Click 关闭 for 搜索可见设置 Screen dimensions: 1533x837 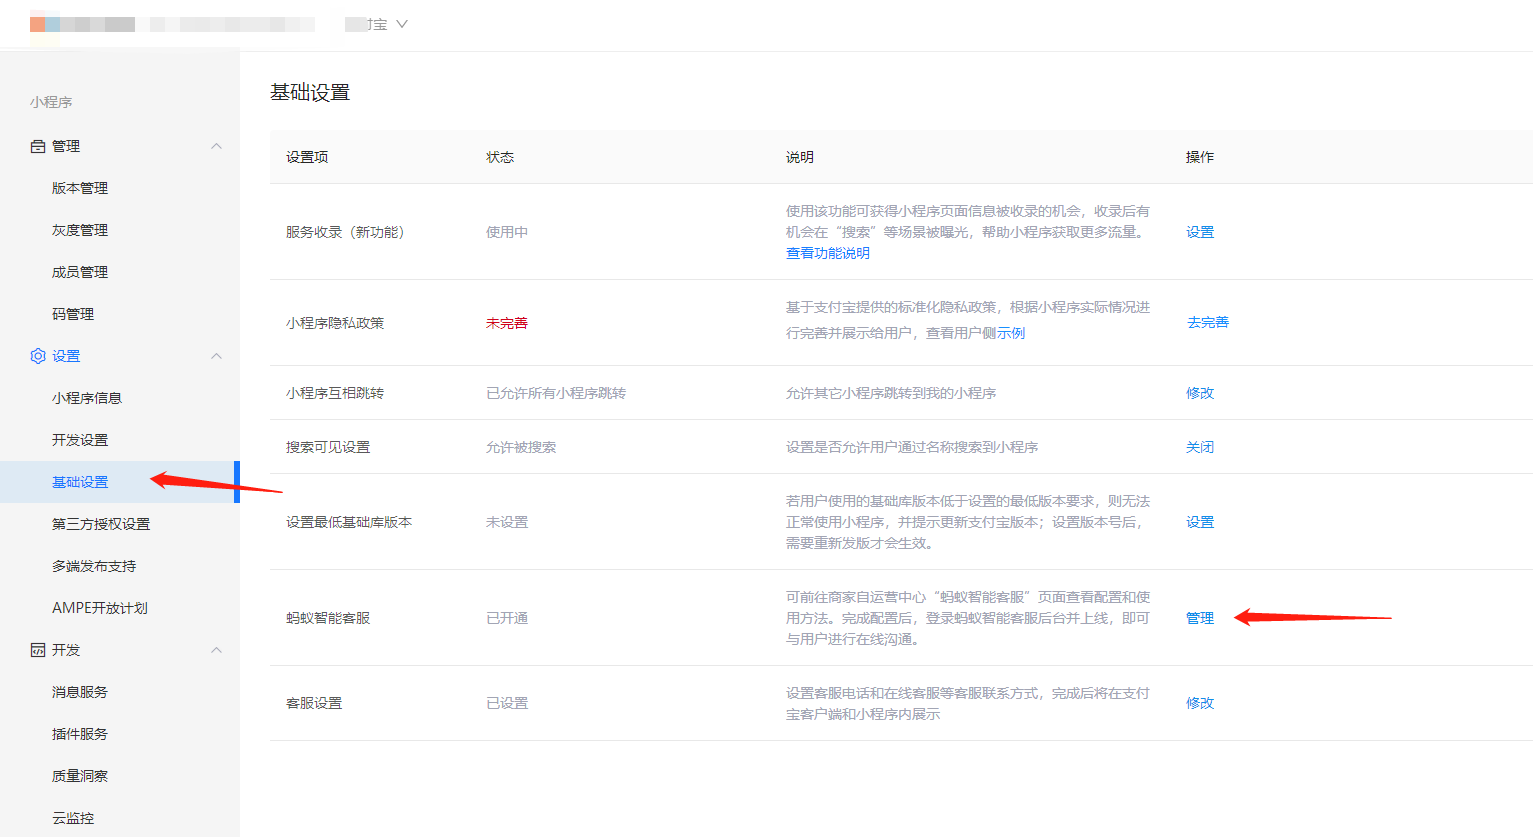coord(1199,447)
